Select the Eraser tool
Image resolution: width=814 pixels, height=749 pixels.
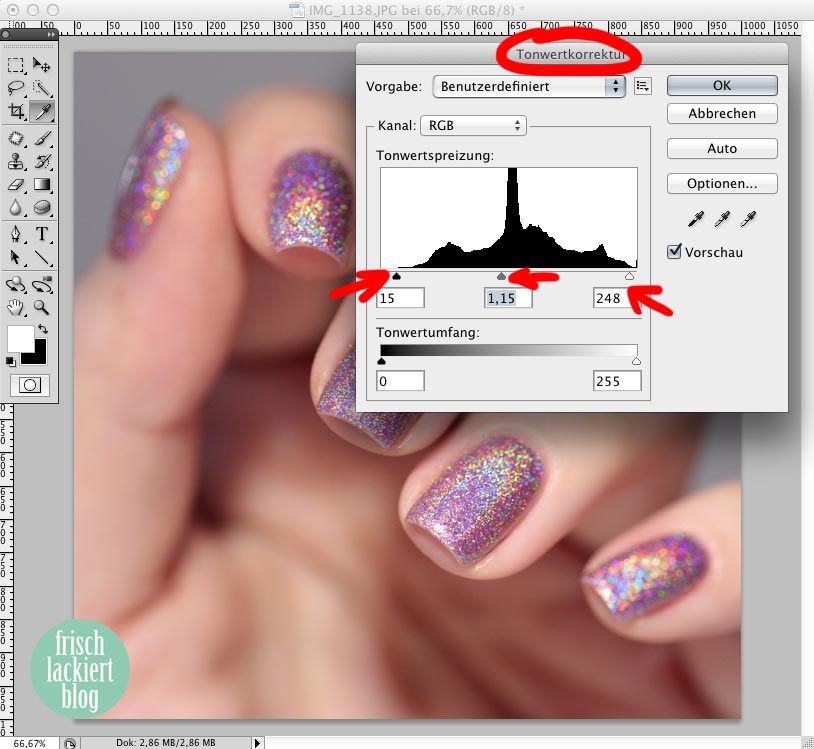coord(16,184)
